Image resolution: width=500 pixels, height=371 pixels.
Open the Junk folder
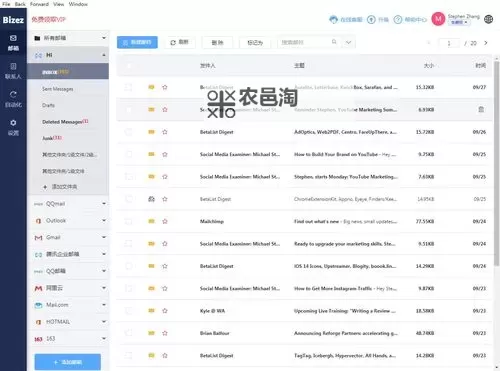tap(52, 138)
